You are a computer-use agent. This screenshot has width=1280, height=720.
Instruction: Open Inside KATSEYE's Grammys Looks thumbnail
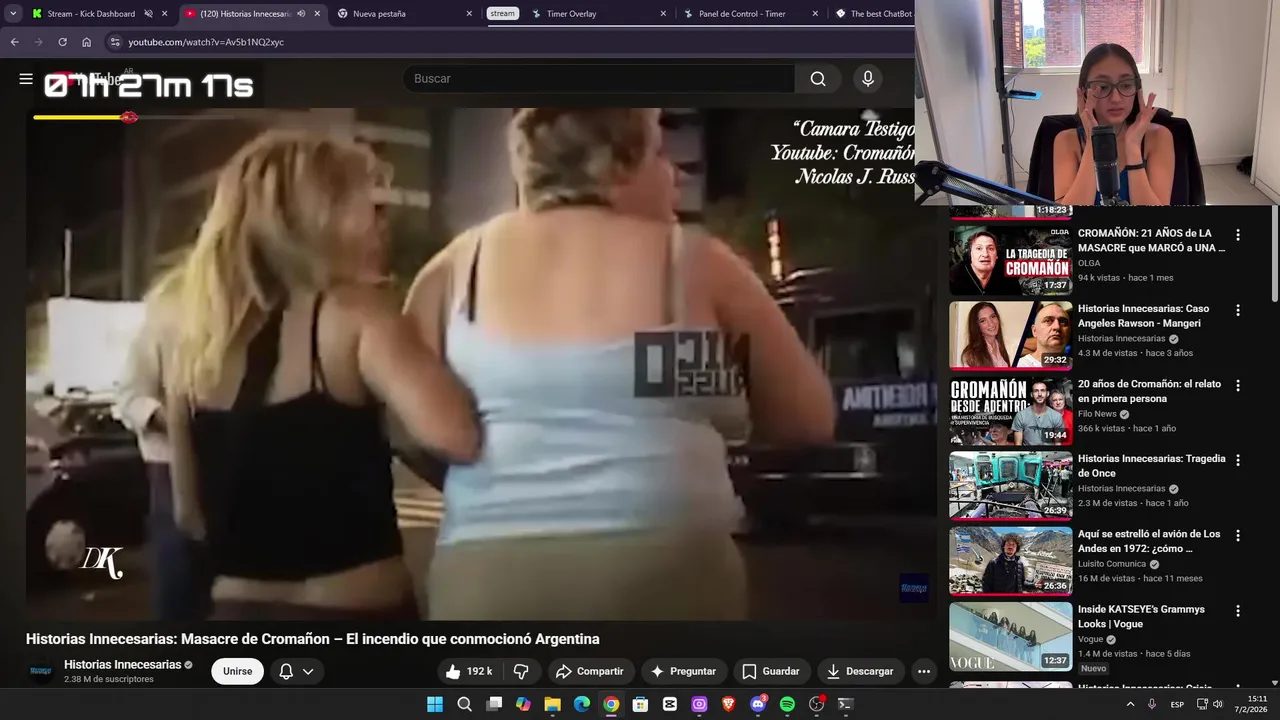(x=1010, y=636)
